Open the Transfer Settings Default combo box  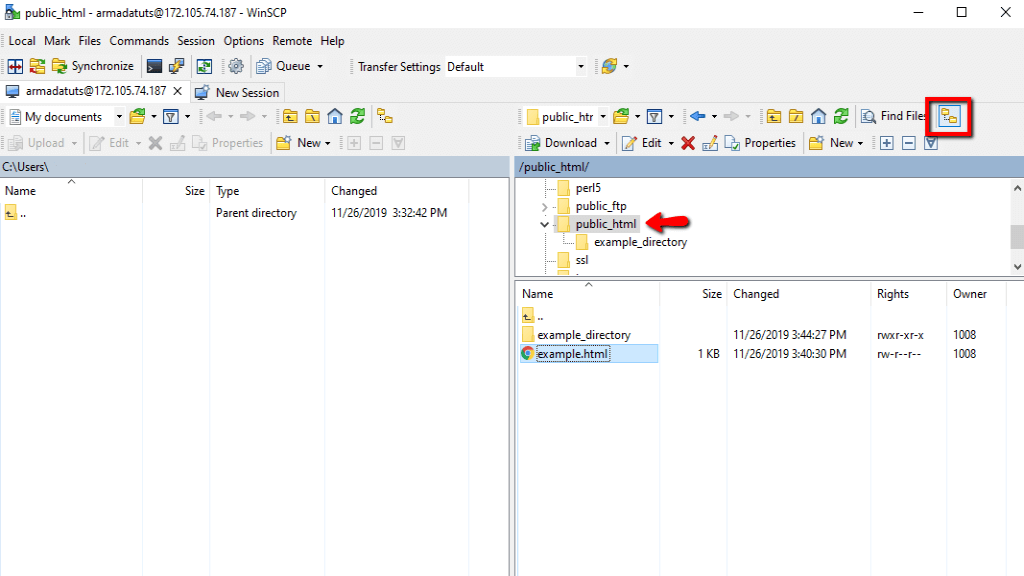(x=515, y=67)
